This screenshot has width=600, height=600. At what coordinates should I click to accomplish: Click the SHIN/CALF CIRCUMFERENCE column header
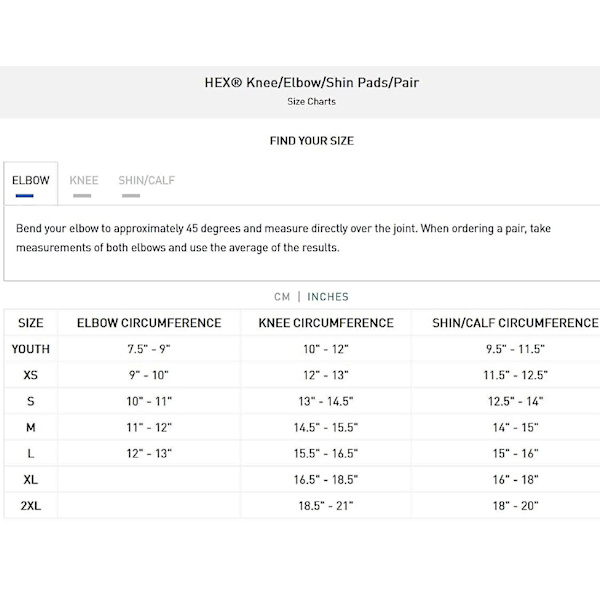(515, 323)
